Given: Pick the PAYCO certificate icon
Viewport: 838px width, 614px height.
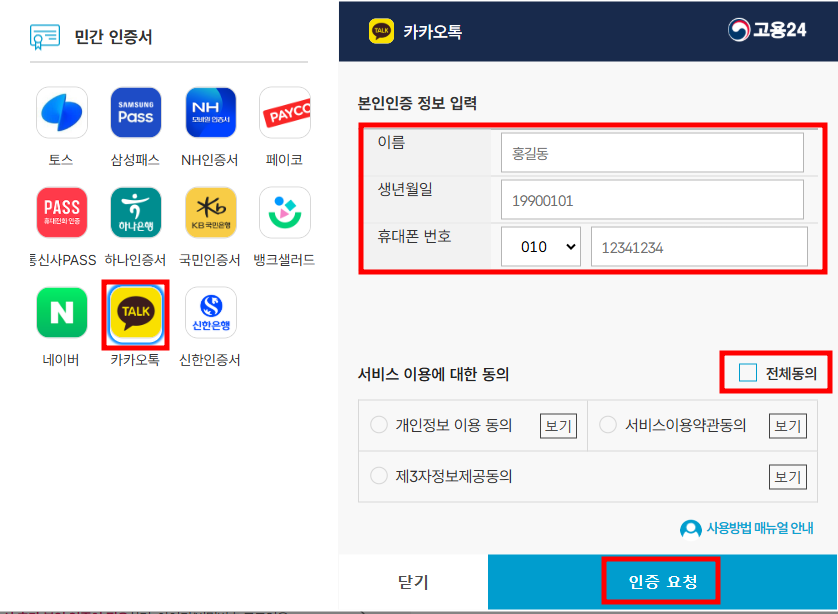Looking at the screenshot, I should point(285,113).
